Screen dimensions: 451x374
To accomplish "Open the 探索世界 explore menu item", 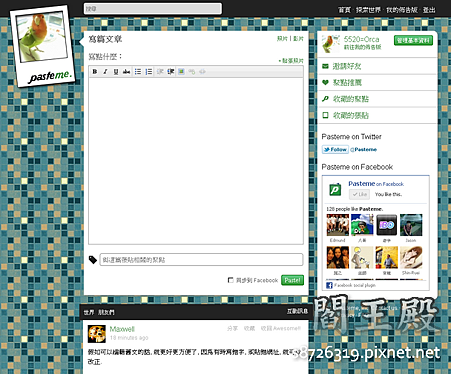I will (368, 10).
